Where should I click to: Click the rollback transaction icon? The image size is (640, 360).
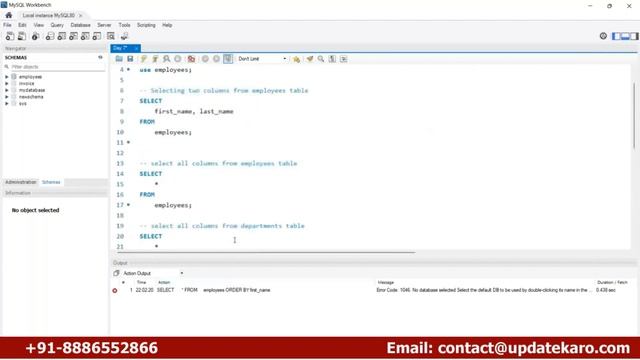tap(216, 59)
